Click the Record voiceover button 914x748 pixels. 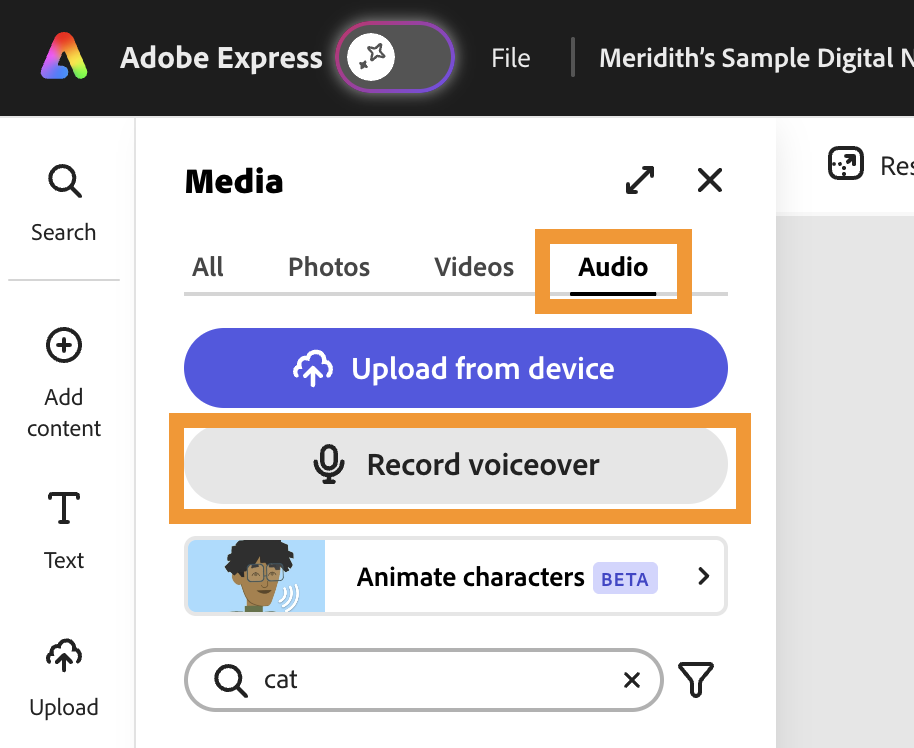455,465
